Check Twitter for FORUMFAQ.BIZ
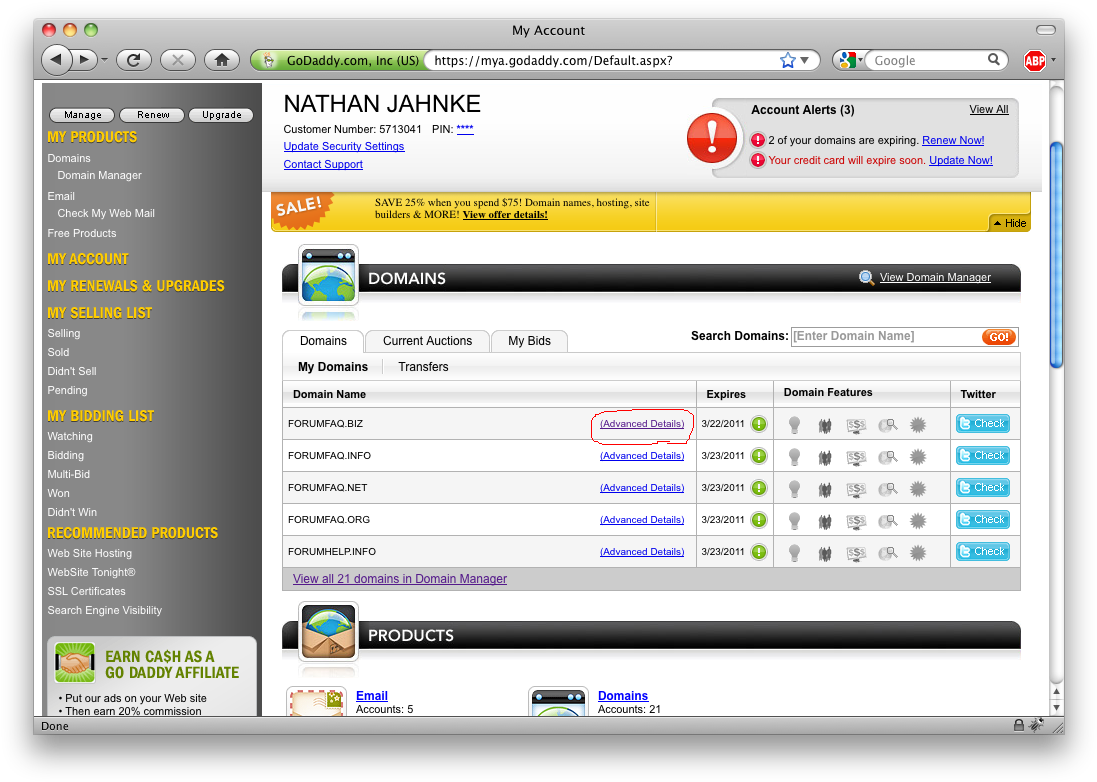Image resolution: width=1097 pixels, height=782 pixels. (982, 423)
